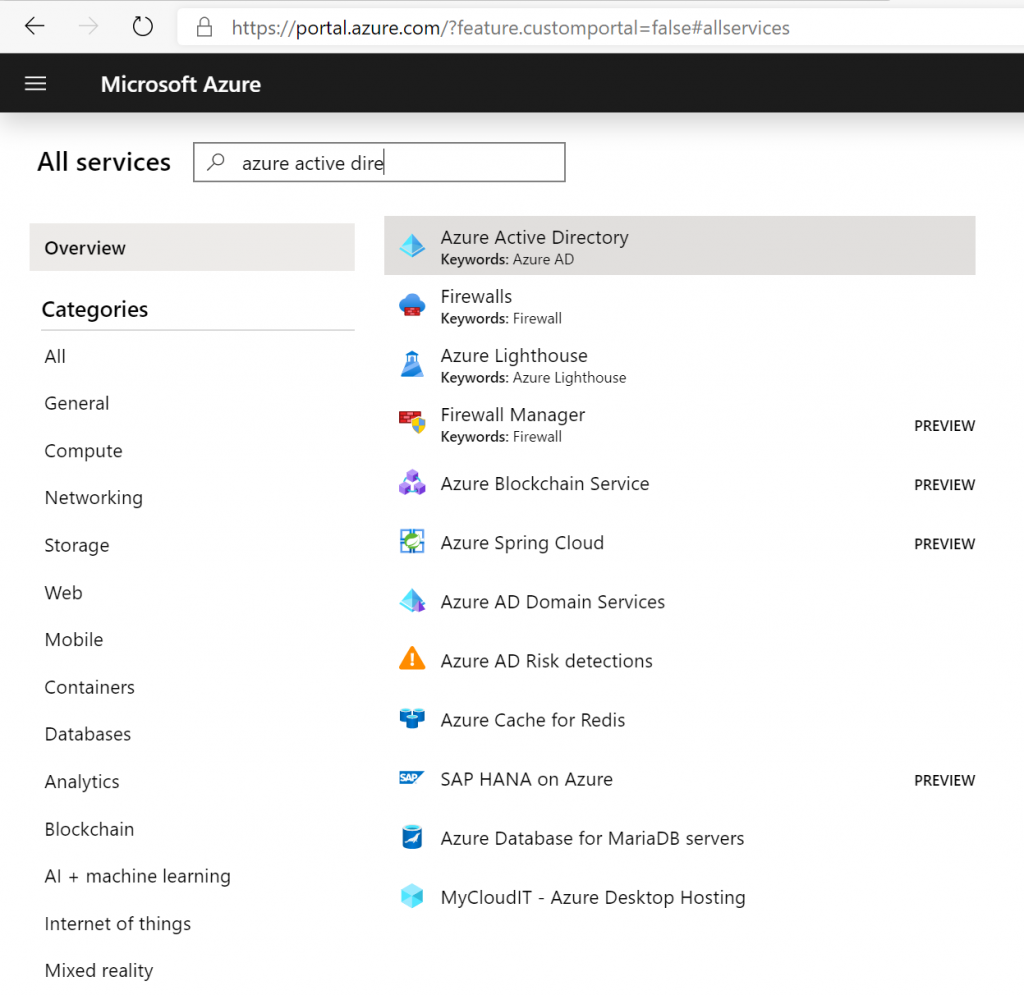Click the PREVIEW label for Firewall Manager
Image resolution: width=1024 pixels, height=995 pixels.
click(944, 426)
